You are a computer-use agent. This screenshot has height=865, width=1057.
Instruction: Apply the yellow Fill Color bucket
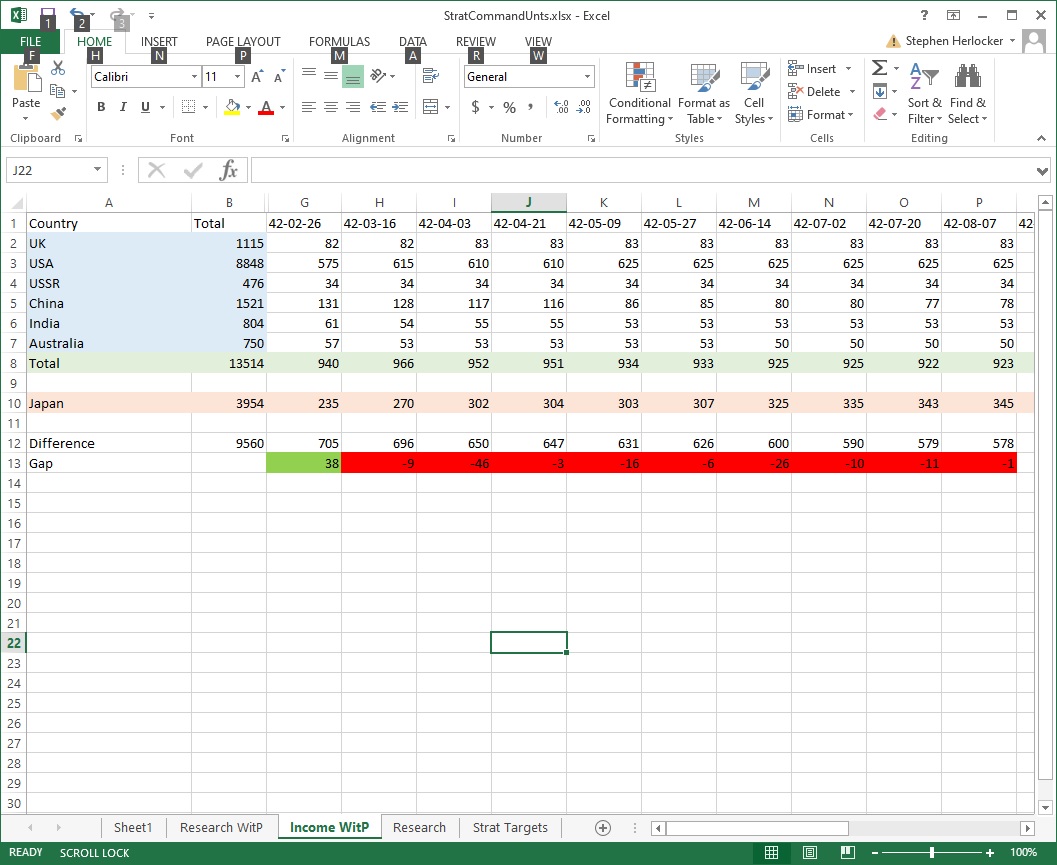tap(233, 107)
